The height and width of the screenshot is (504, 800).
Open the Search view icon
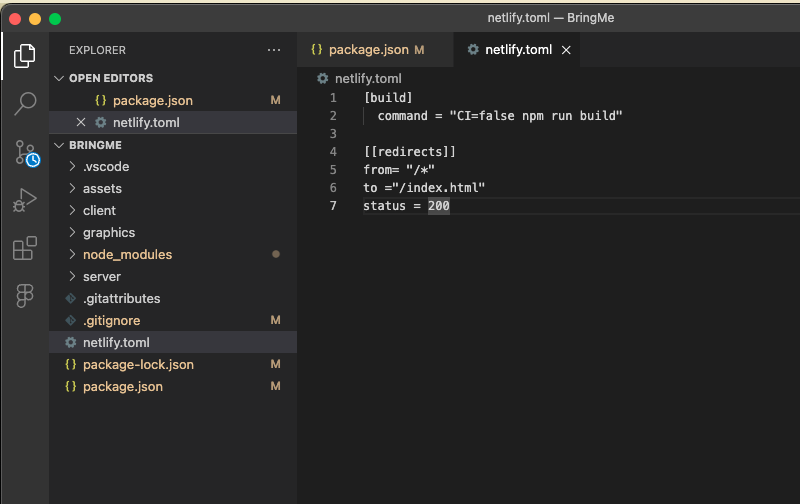(25, 103)
